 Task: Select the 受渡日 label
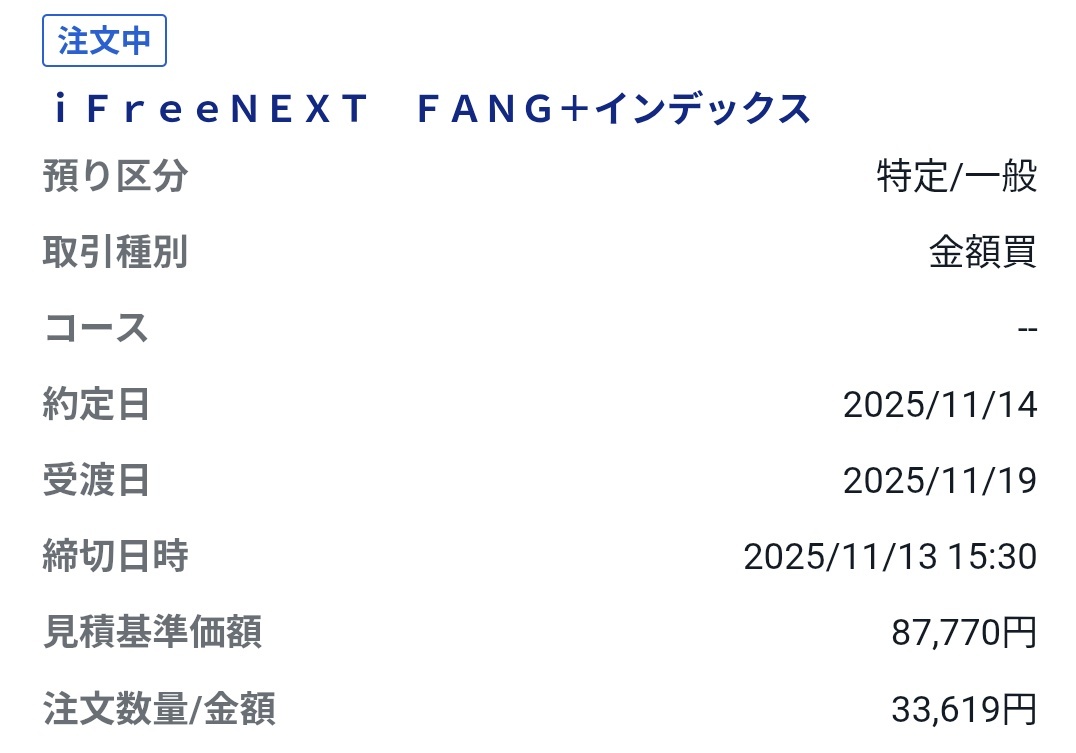pyautogui.click(x=97, y=481)
